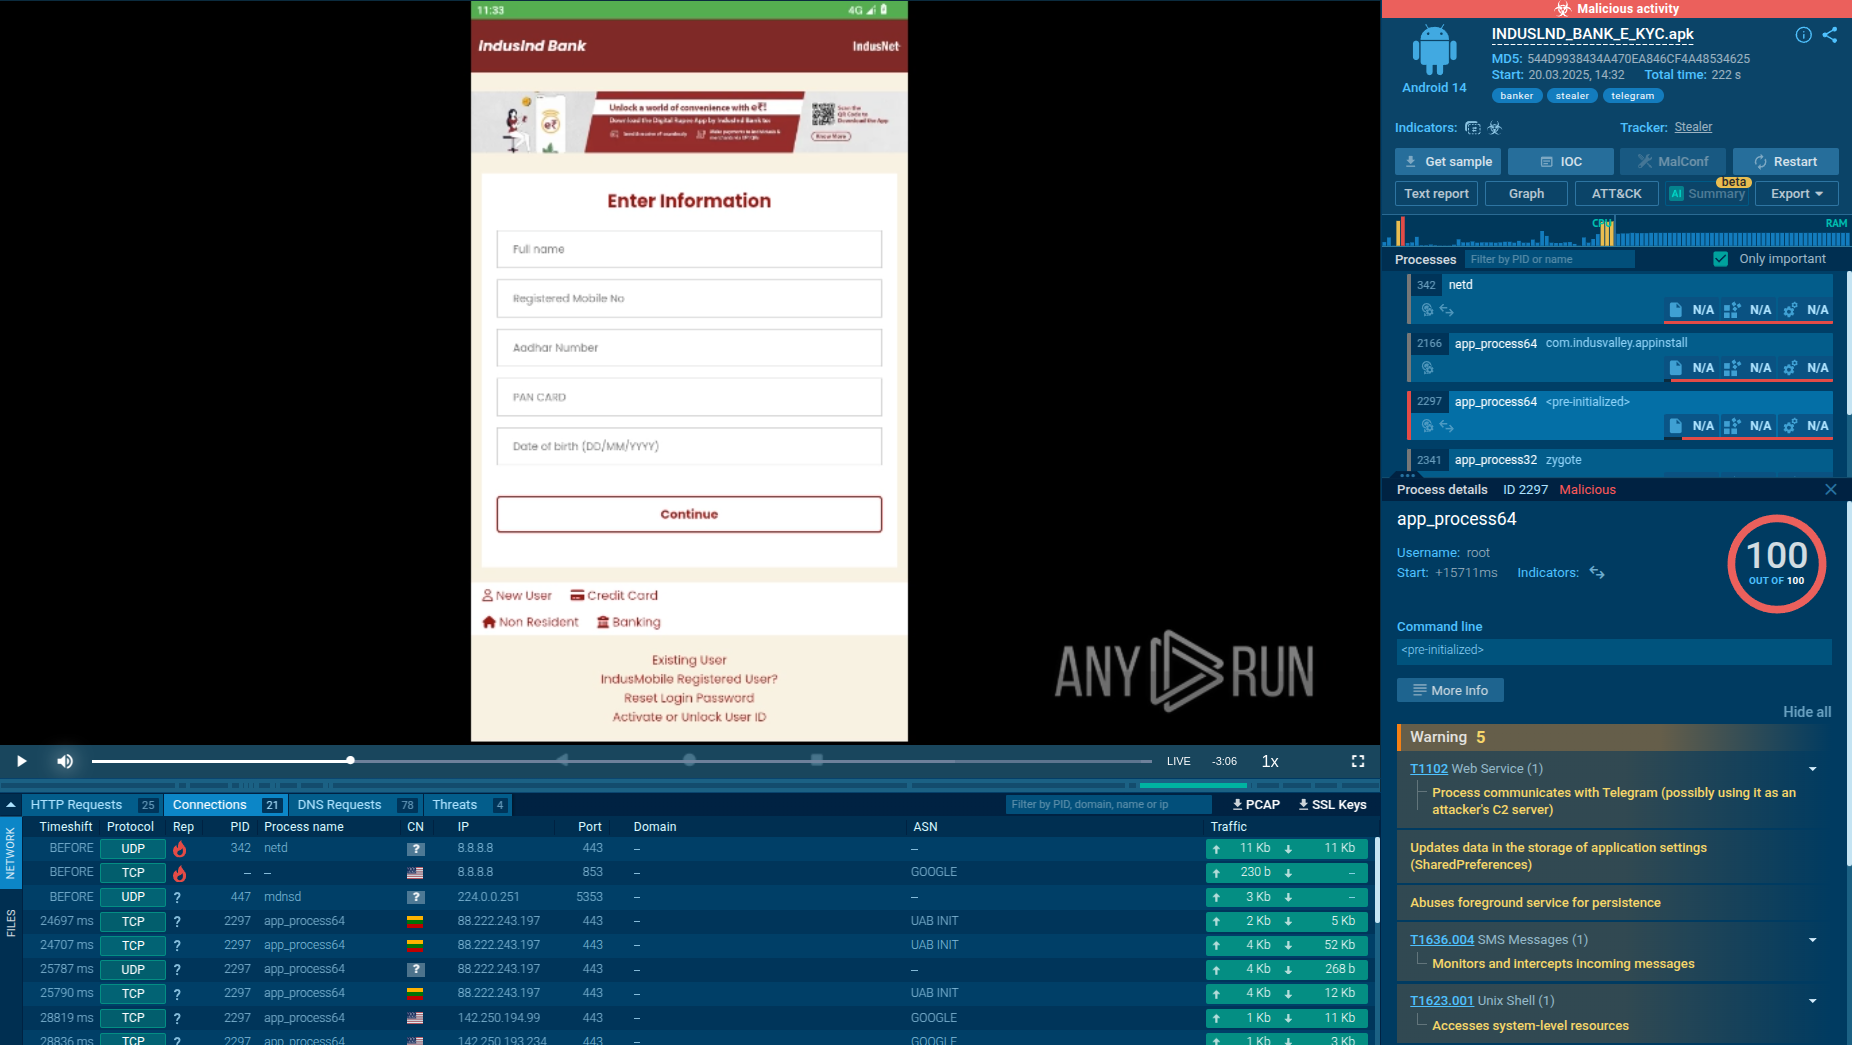Collapse warnings with Hide all
This screenshot has width=1852, height=1045.
[1807, 712]
